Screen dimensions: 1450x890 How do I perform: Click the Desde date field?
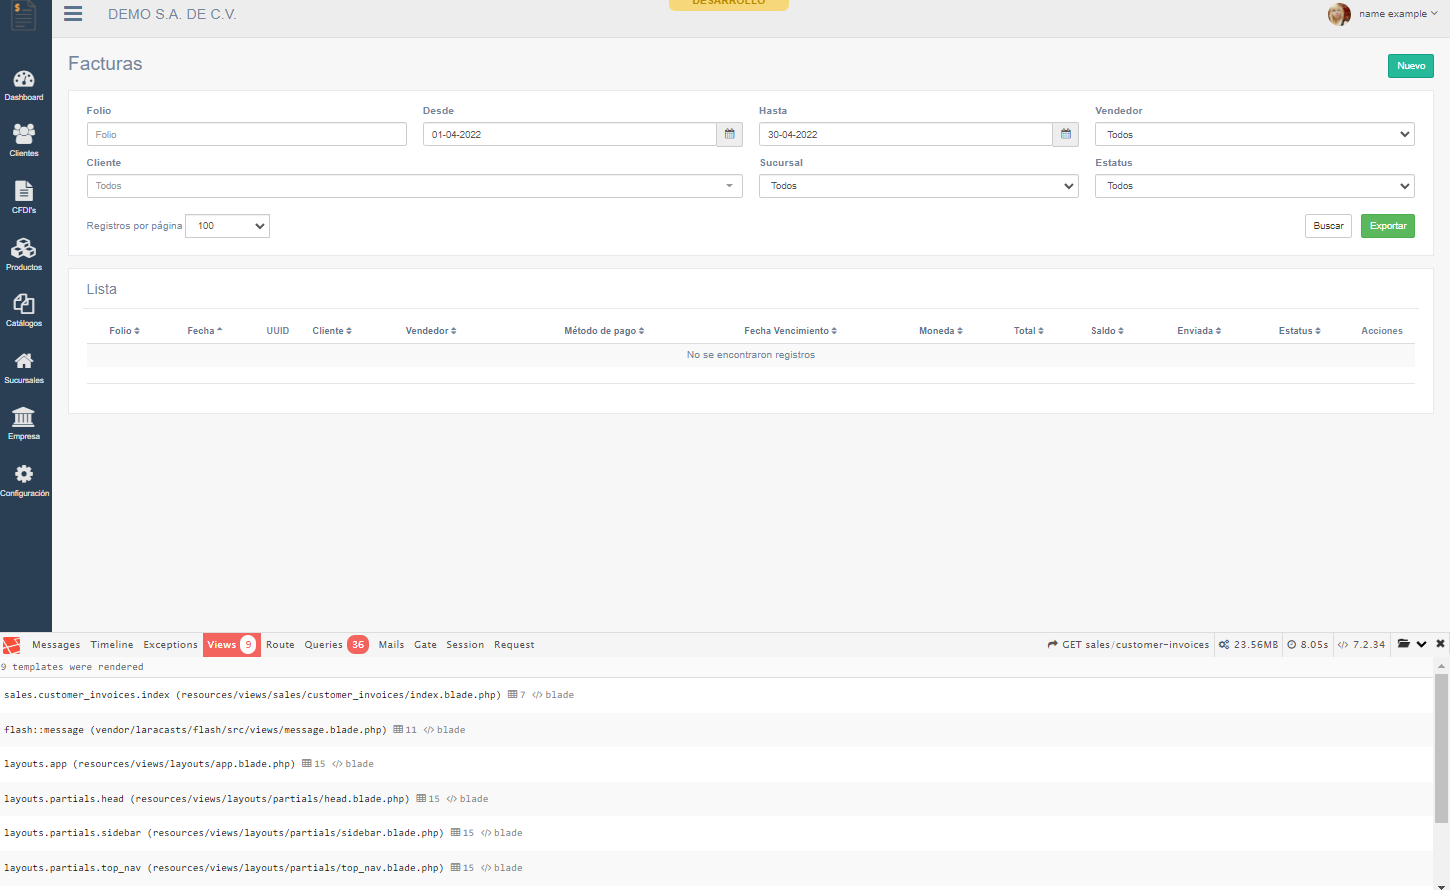[570, 134]
